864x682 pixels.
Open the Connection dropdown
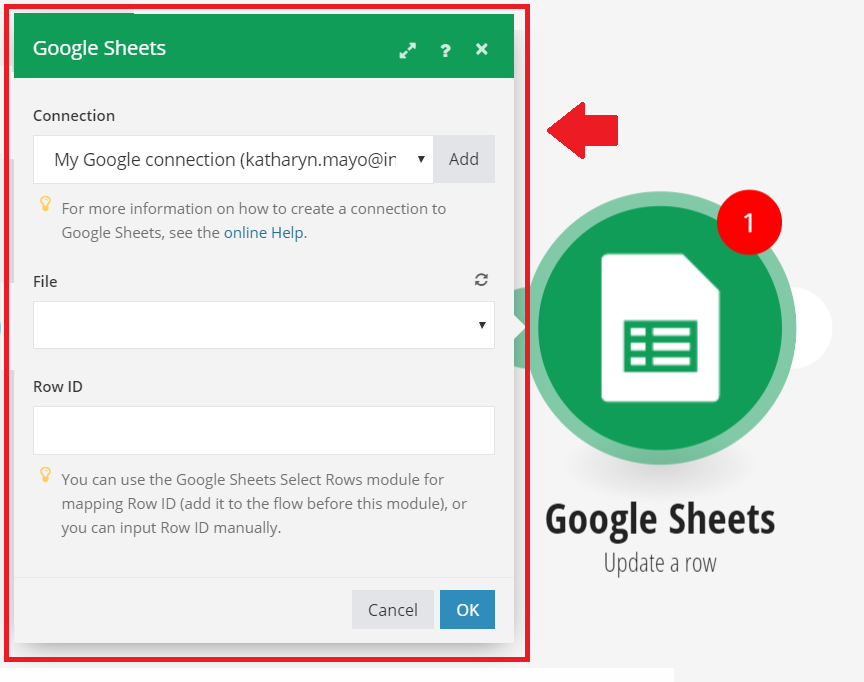[233, 159]
